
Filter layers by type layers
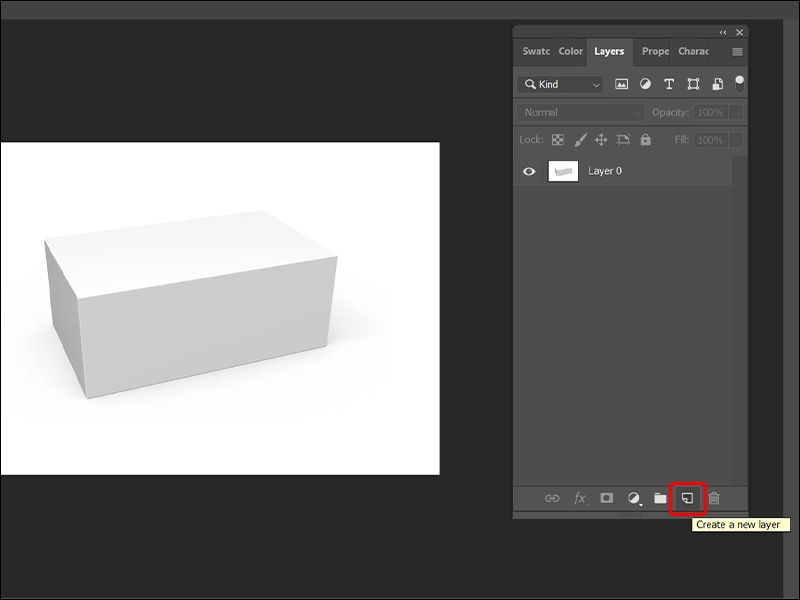(x=669, y=84)
